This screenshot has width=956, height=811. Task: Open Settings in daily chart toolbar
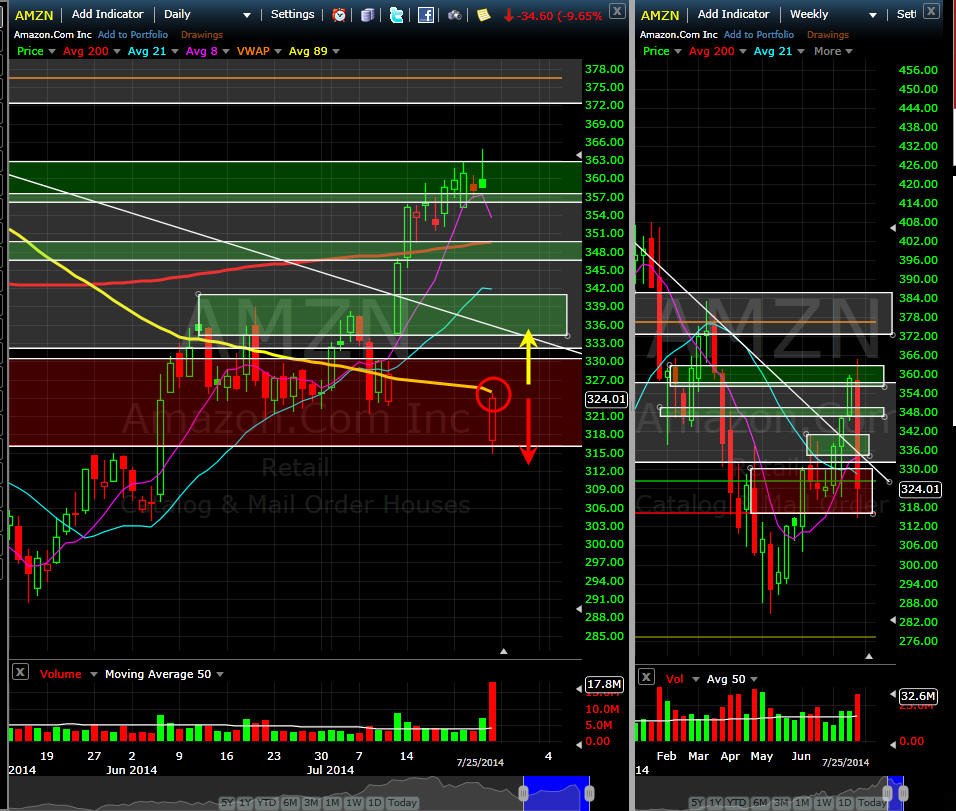click(293, 14)
